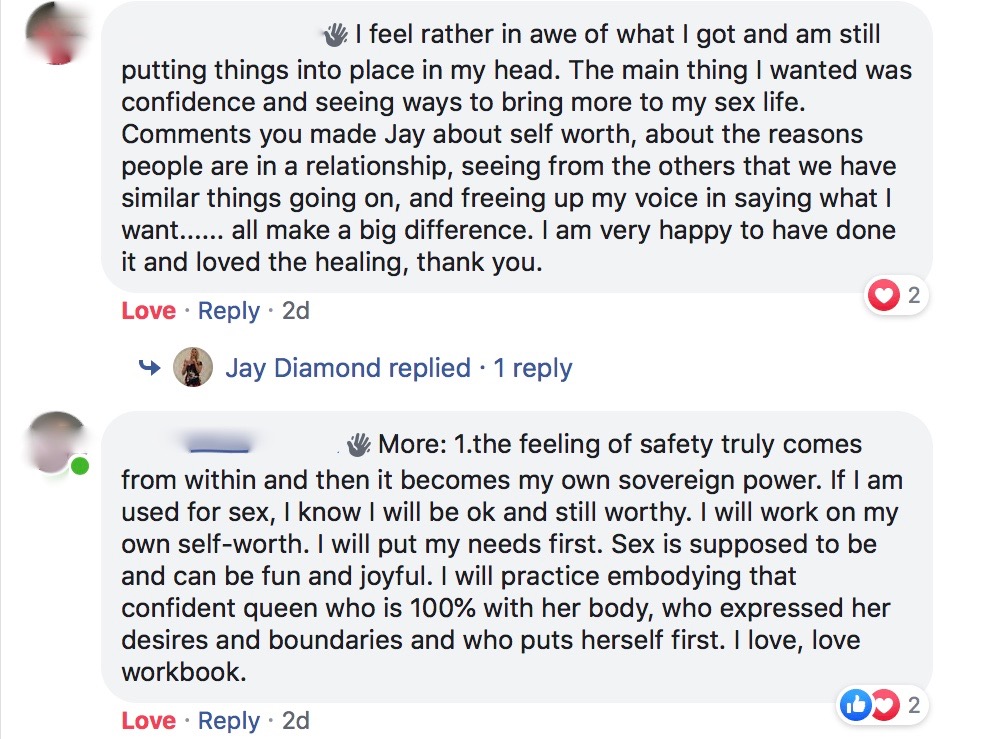Click the blurred name in second comment
This screenshot has width=996, height=739.
[x=218, y=442]
